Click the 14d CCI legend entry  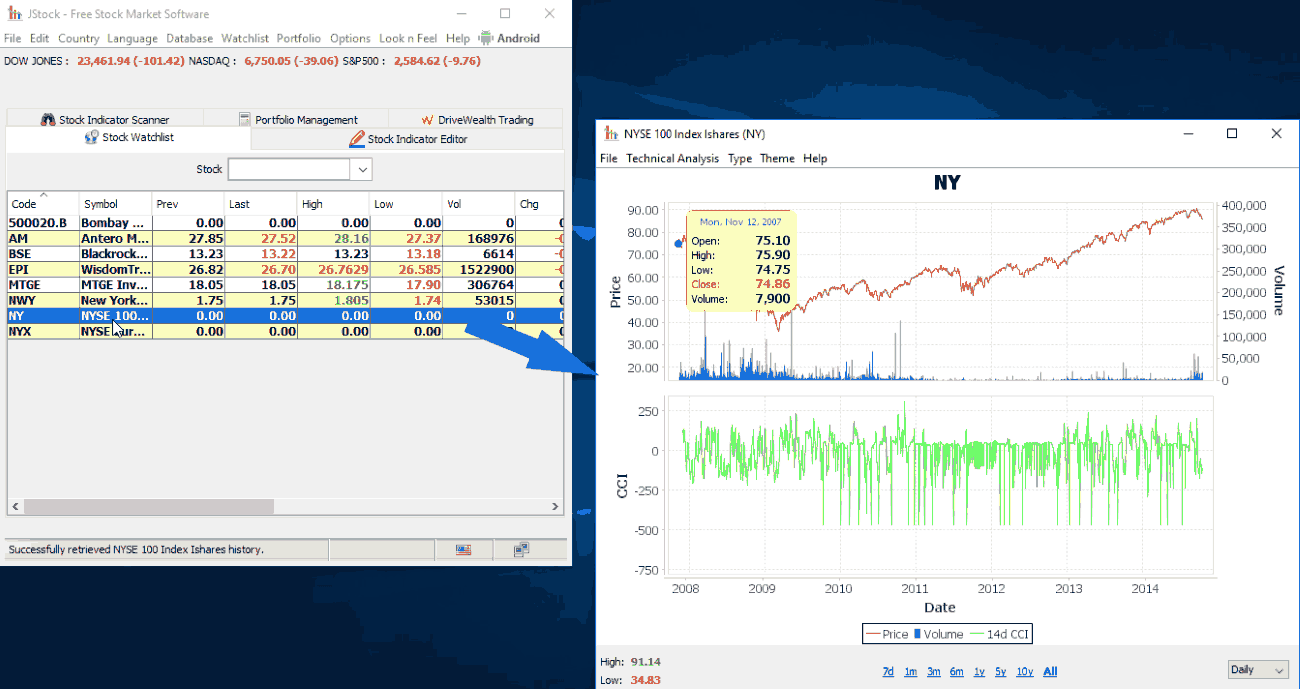pyautogui.click(x=999, y=634)
